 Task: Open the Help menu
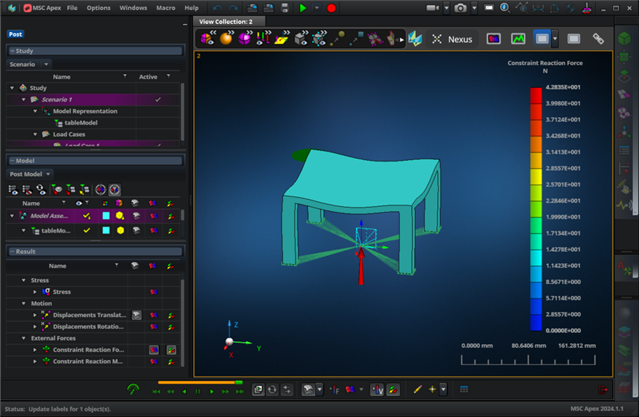[x=191, y=8]
